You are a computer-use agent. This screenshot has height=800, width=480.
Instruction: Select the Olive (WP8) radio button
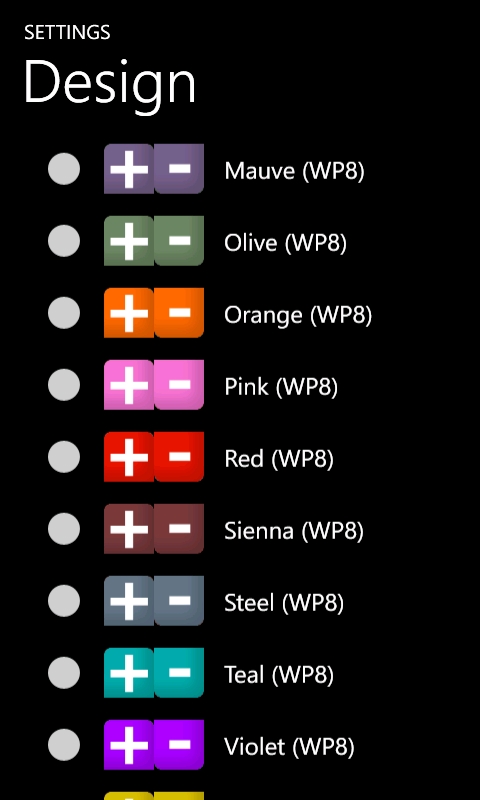(x=64, y=241)
